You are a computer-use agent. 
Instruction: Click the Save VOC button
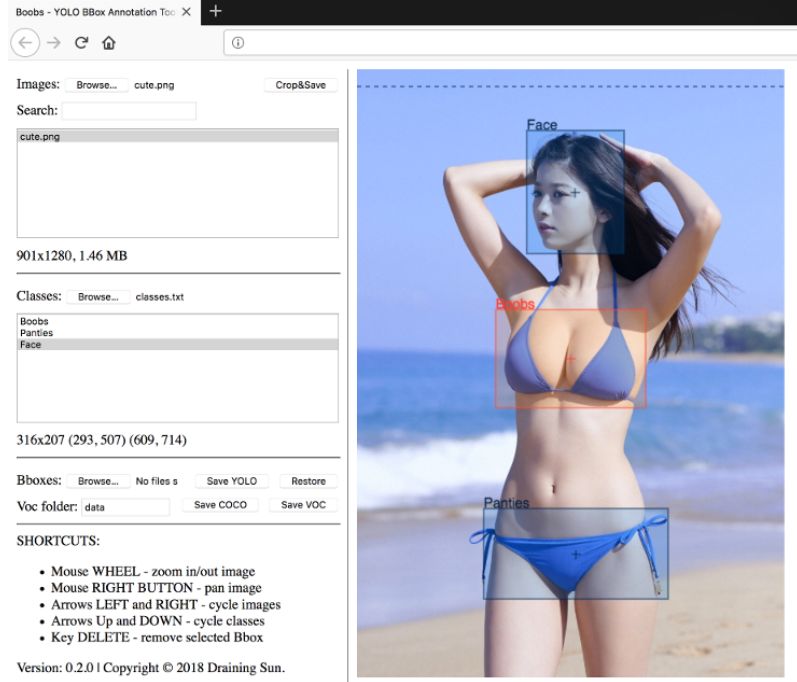coord(303,505)
